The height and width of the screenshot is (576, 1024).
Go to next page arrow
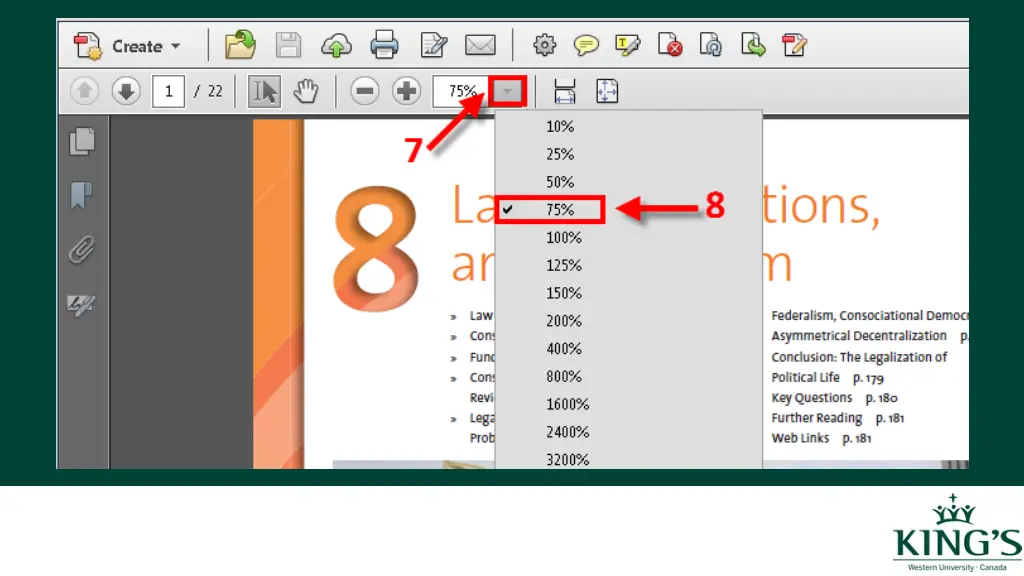(125, 92)
